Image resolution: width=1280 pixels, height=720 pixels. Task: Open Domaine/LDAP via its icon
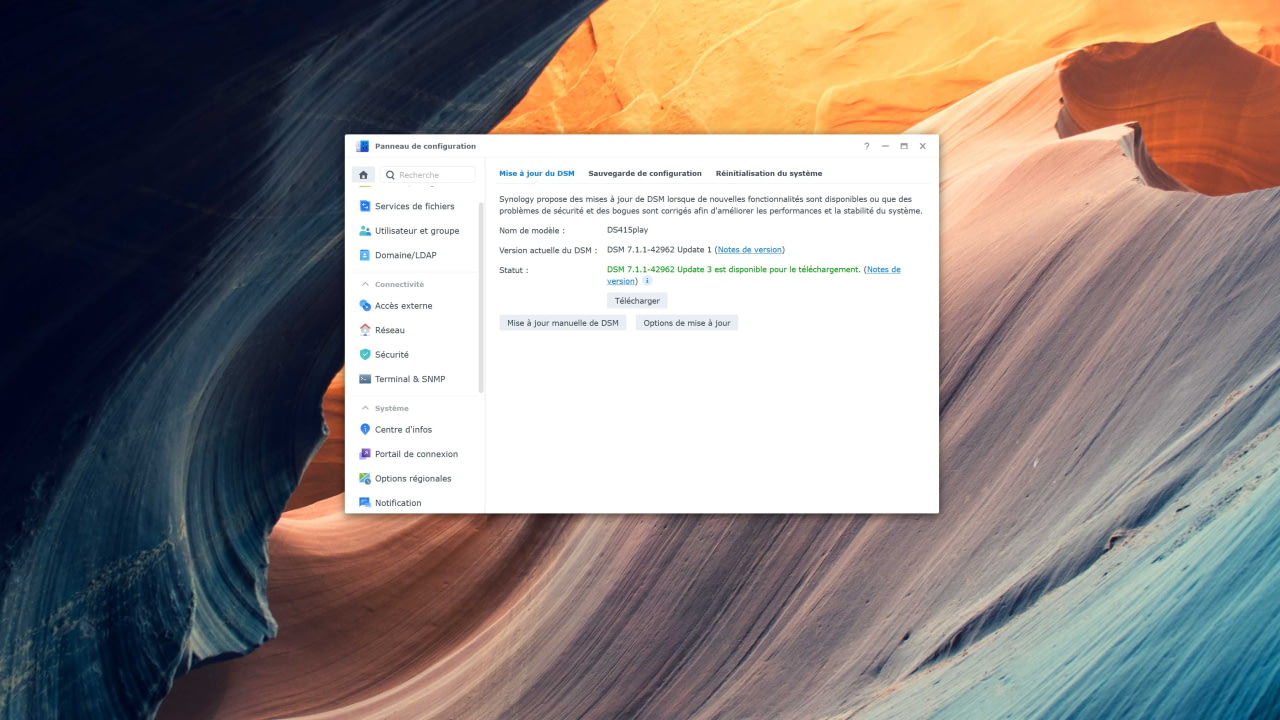click(x=365, y=255)
